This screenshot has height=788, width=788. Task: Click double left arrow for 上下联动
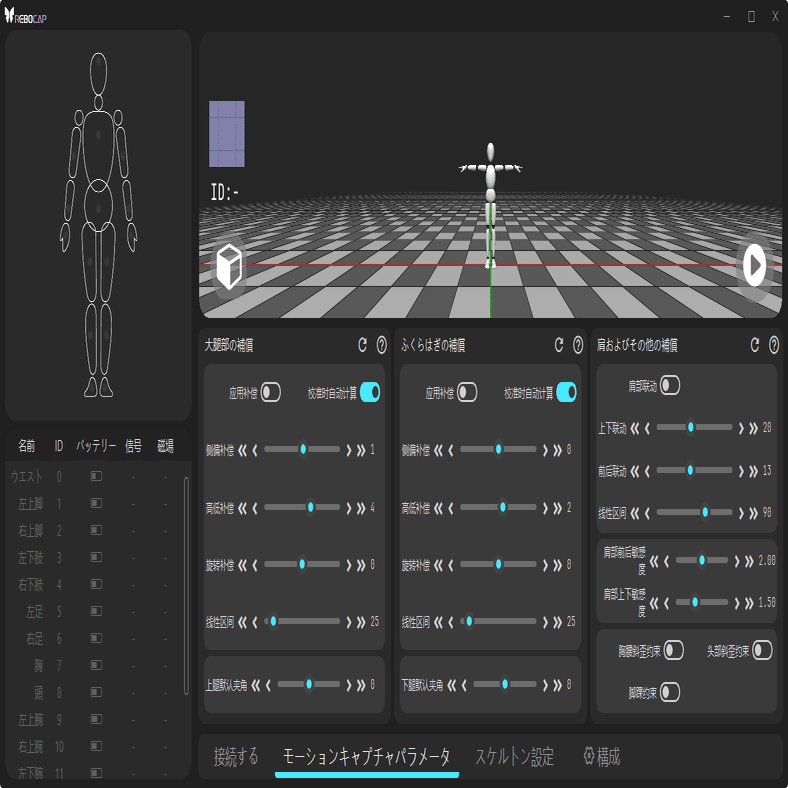pyautogui.click(x=634, y=428)
